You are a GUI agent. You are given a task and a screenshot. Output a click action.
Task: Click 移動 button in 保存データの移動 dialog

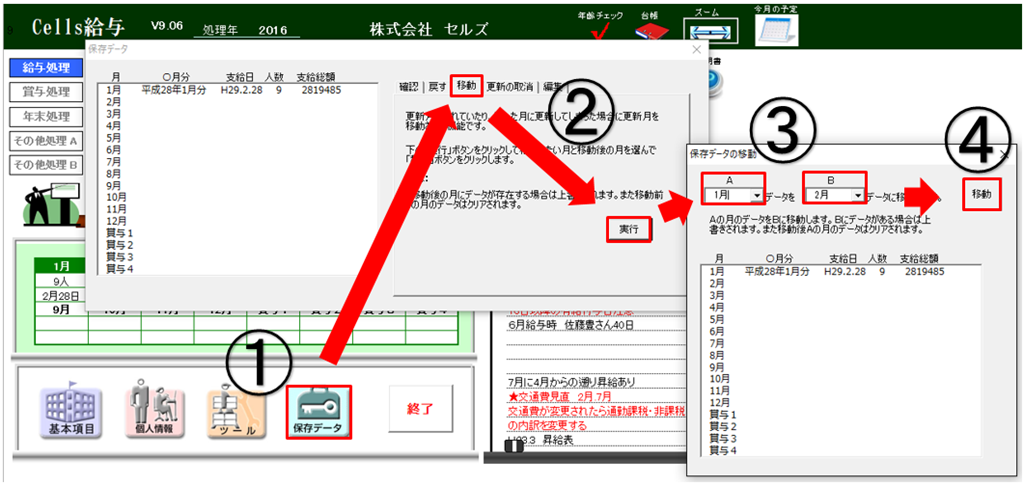982,194
